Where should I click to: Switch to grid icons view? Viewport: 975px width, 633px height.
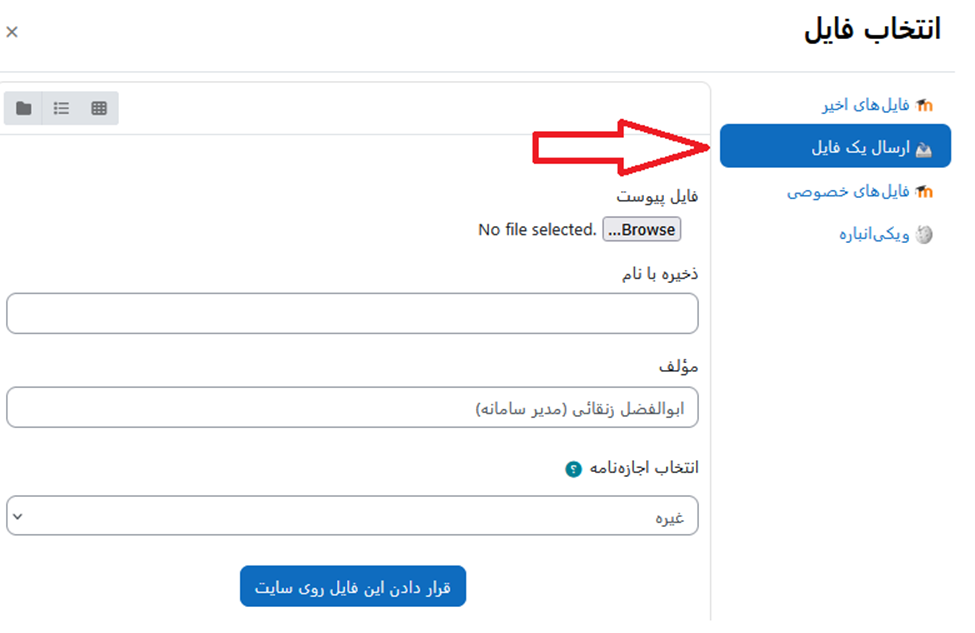[x=99, y=108]
